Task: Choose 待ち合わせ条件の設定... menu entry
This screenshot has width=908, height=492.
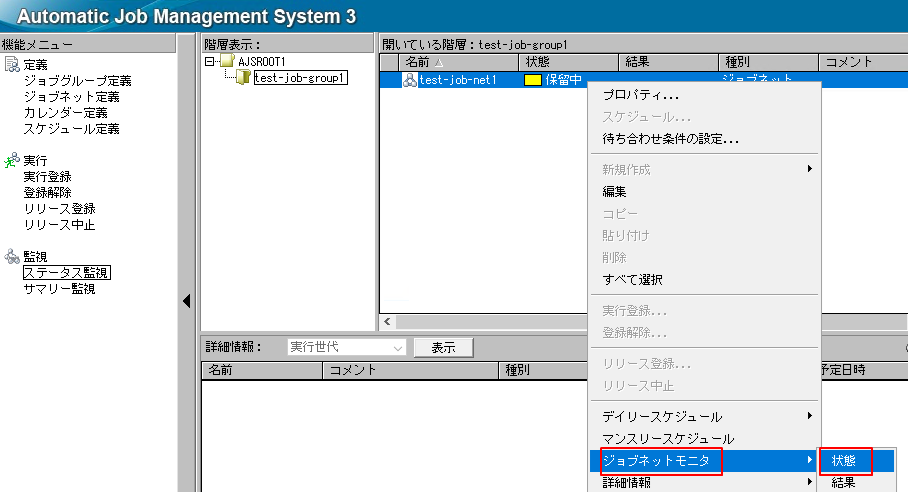Action: pyautogui.click(x=705, y=139)
